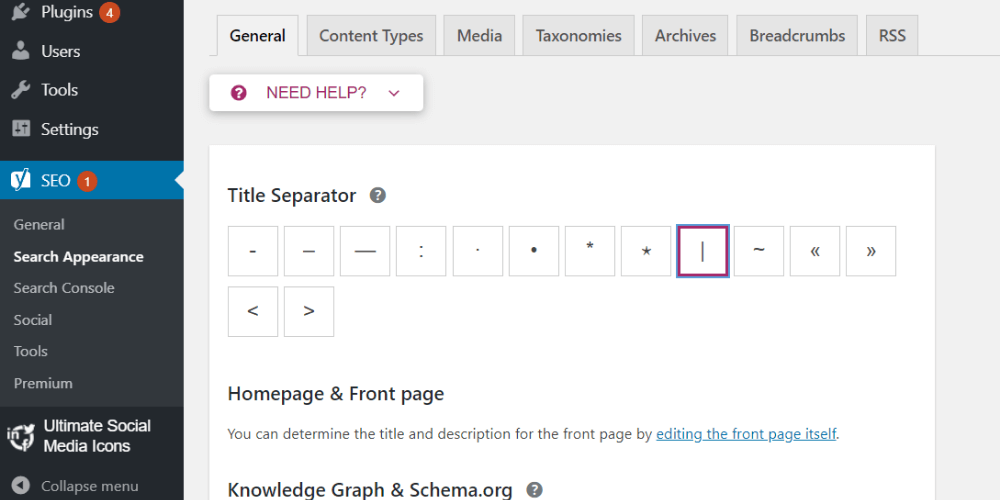Go to the Social submenu item

point(33,320)
